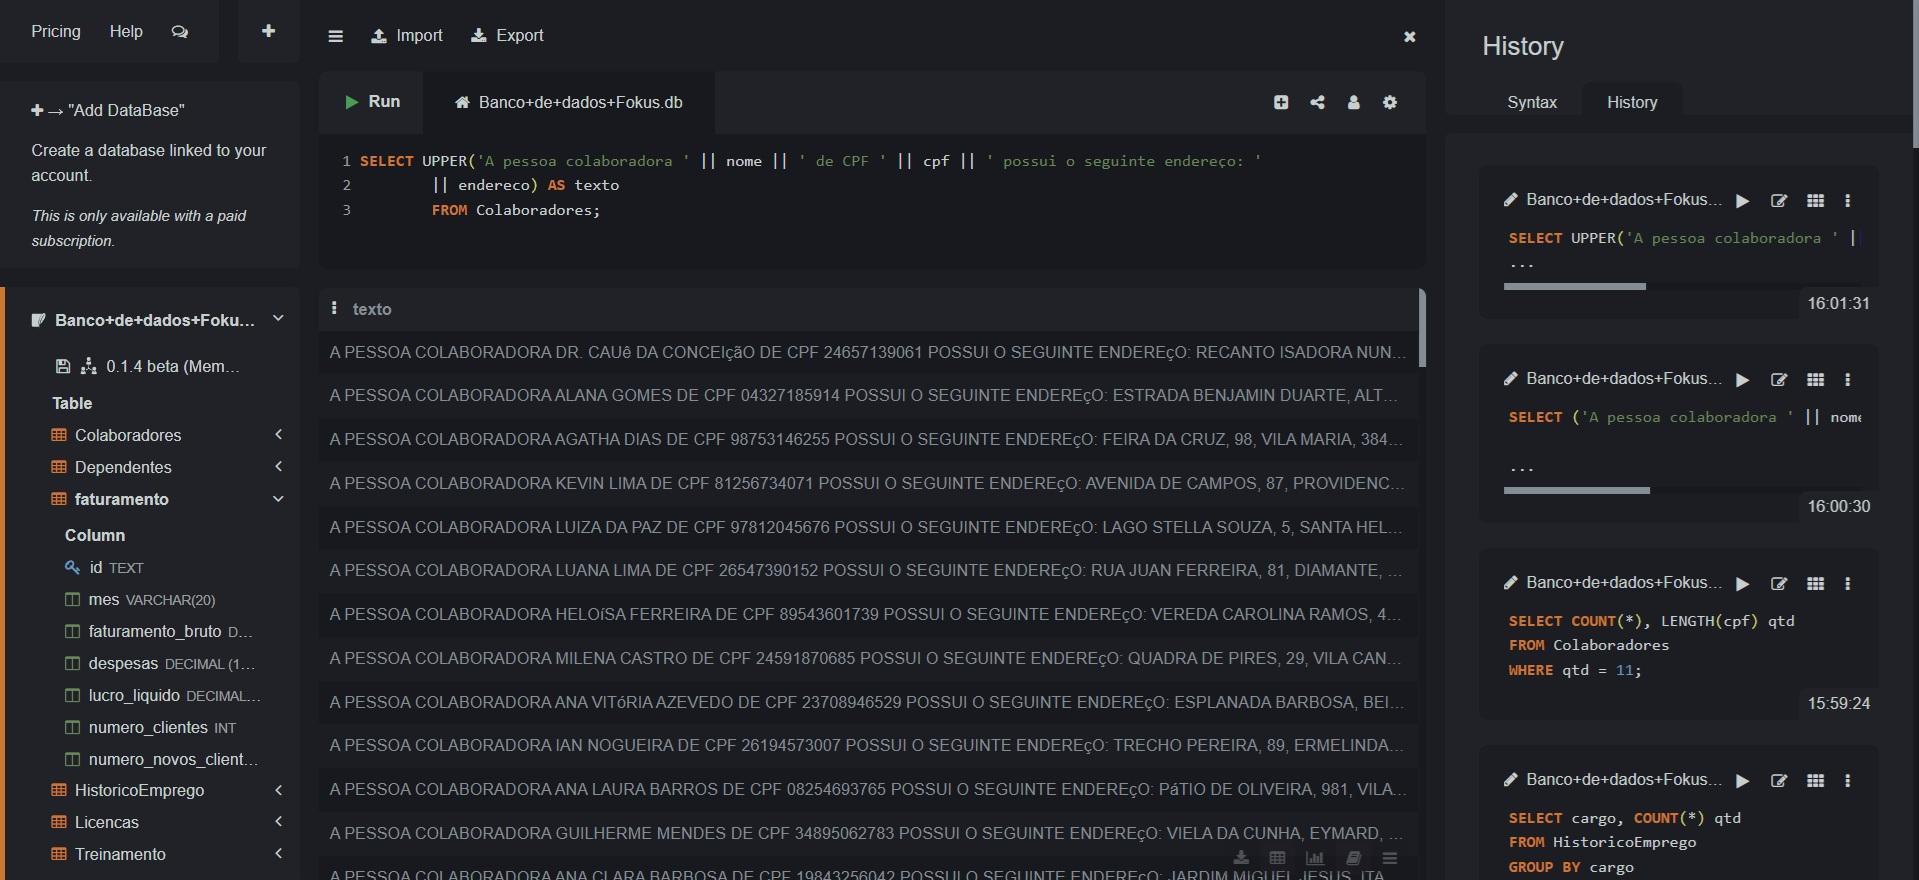Open grid view for the 16:01:31 query

pyautogui.click(x=1816, y=201)
